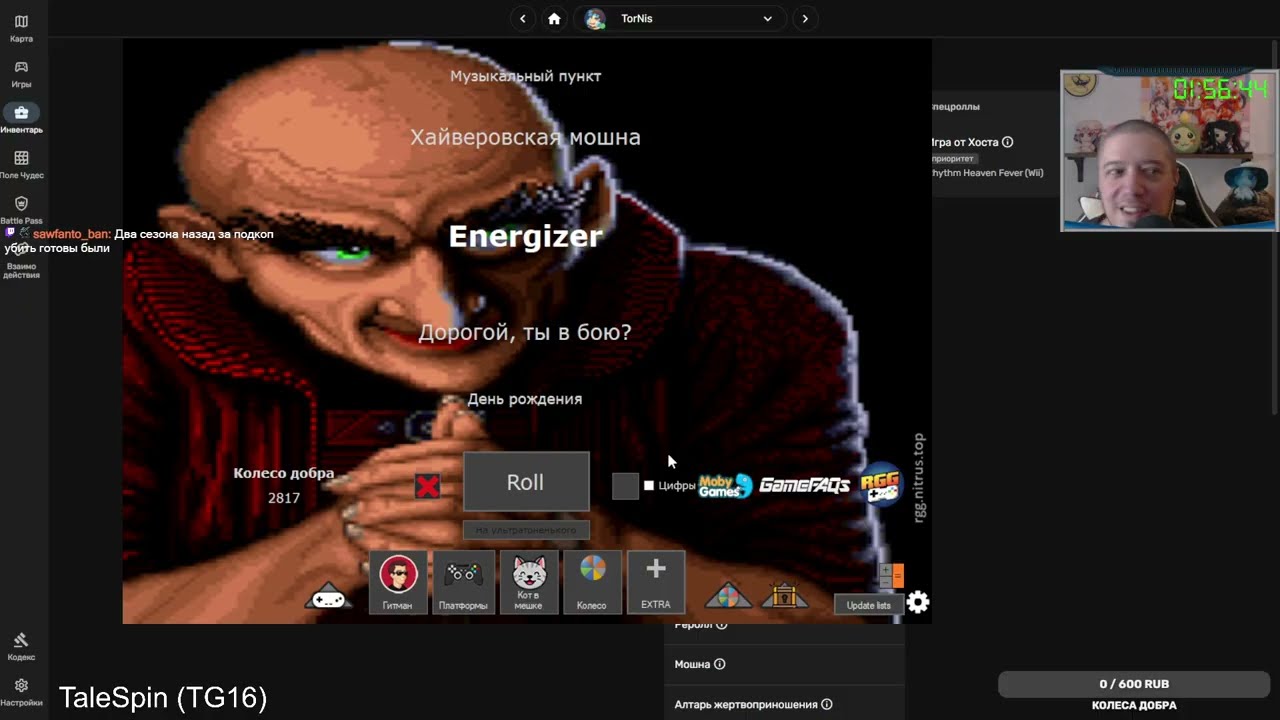The image size is (1280, 720).
Task: Open the GameFAQs link
Action: pyautogui.click(x=805, y=486)
